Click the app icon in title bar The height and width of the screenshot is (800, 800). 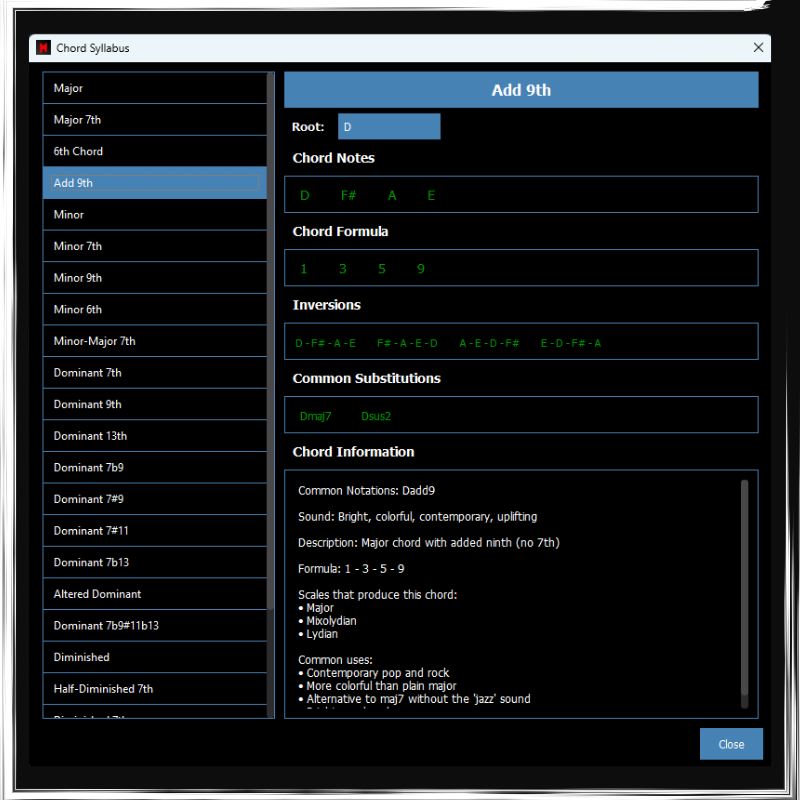pos(43,48)
